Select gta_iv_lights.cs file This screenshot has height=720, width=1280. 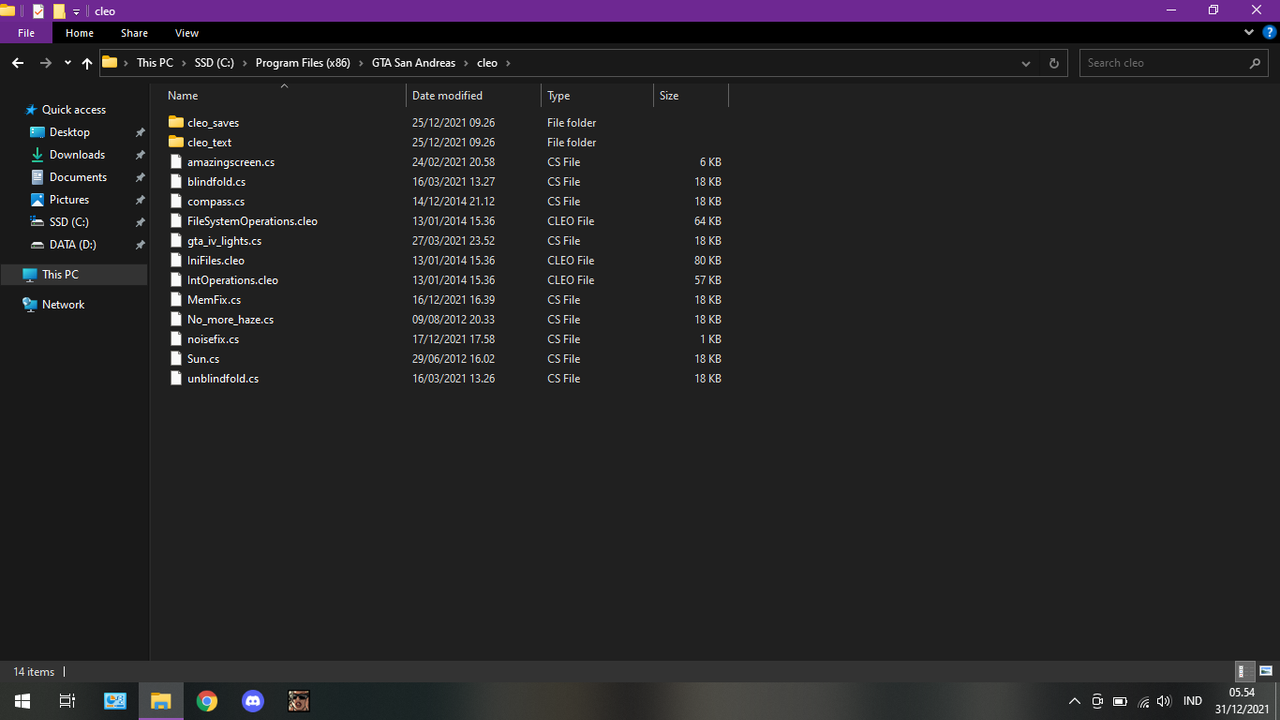tap(224, 241)
